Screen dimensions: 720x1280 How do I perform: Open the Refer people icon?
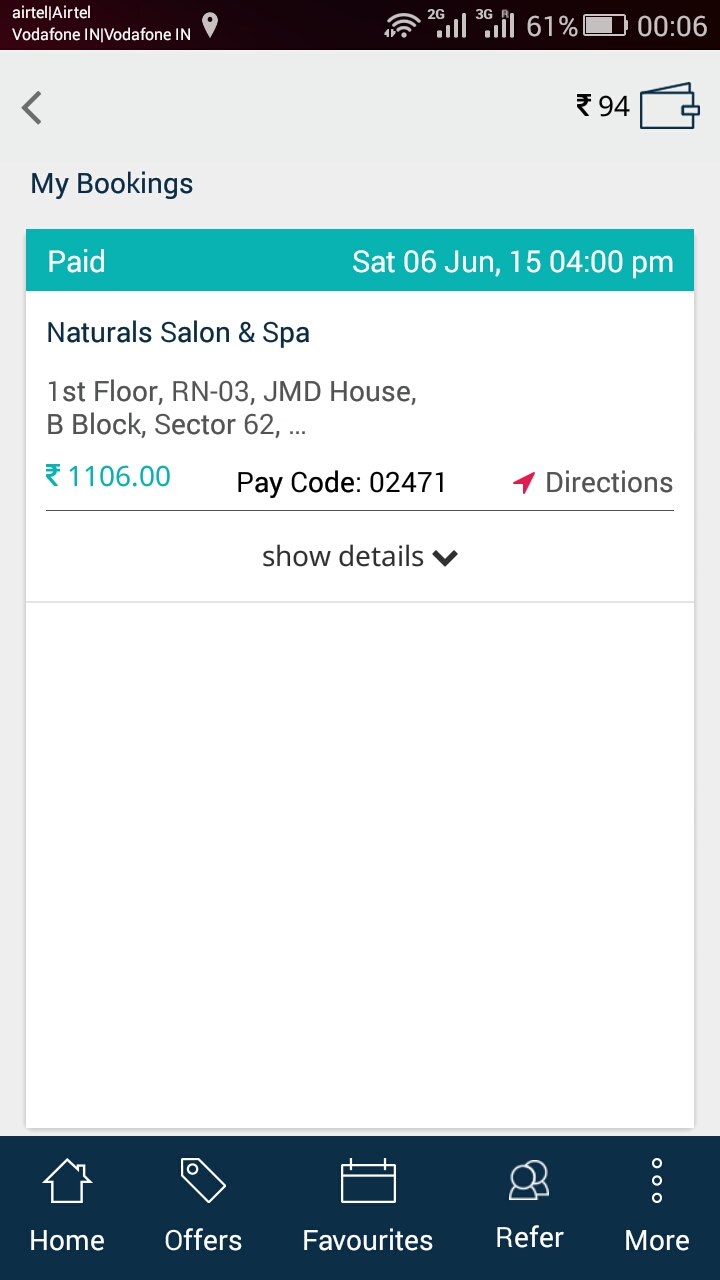(529, 1181)
